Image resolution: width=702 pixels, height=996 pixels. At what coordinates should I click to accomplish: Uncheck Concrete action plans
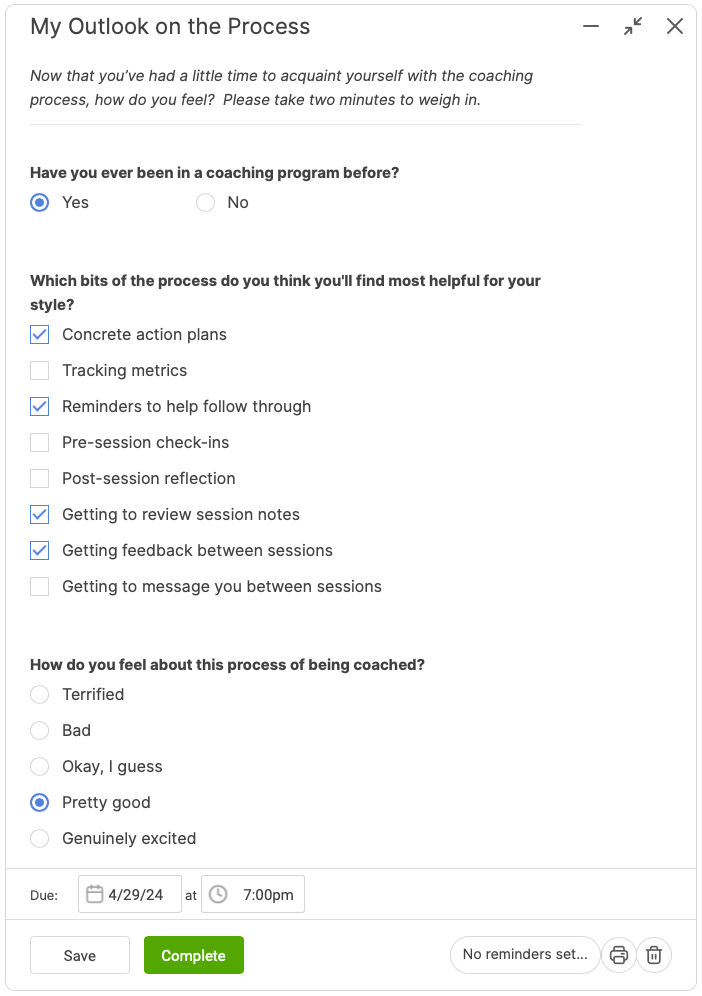point(39,335)
